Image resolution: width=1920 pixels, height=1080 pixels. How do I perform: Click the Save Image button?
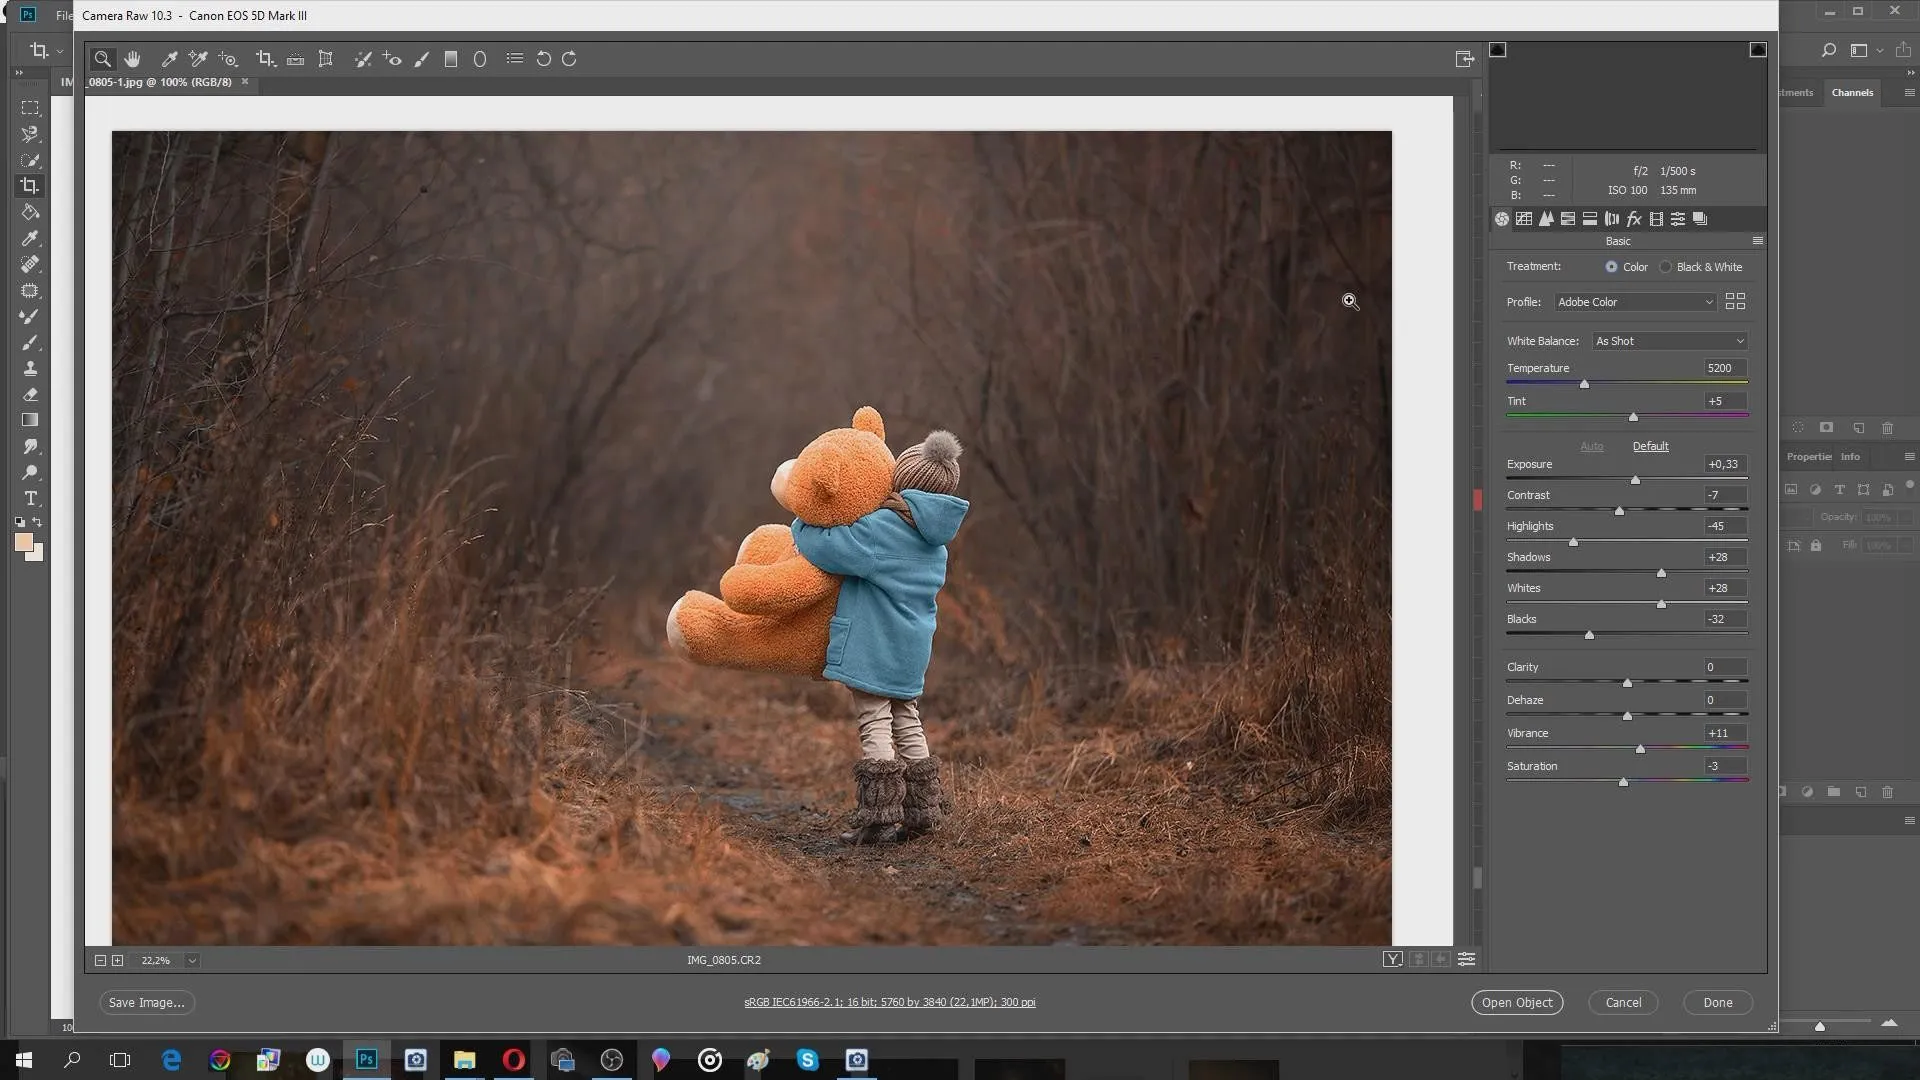pyautogui.click(x=145, y=1001)
